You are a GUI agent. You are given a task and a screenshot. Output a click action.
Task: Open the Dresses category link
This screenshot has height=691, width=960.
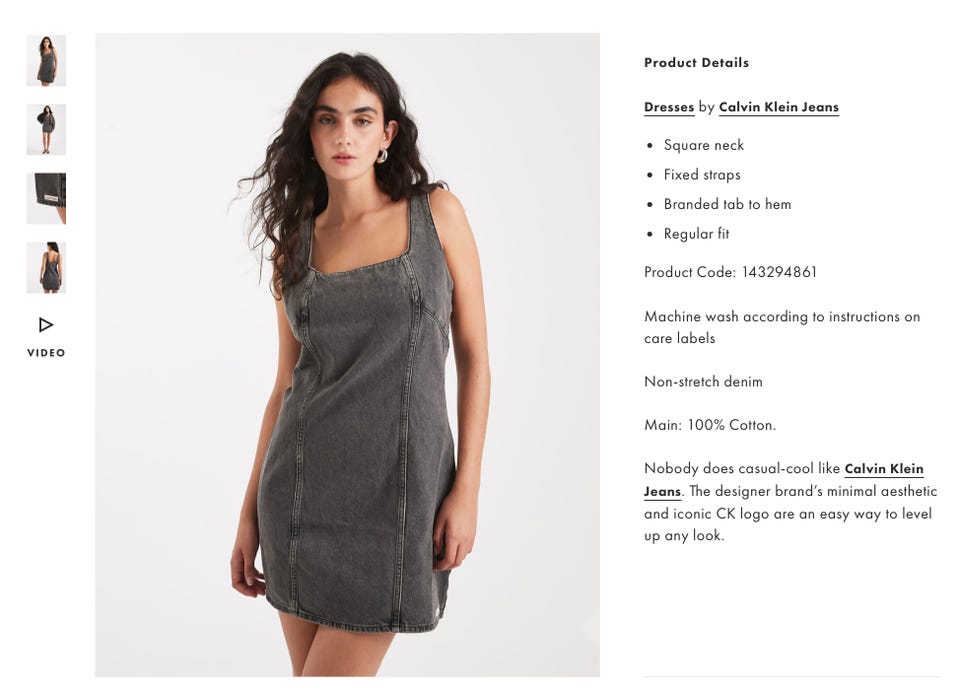669,107
